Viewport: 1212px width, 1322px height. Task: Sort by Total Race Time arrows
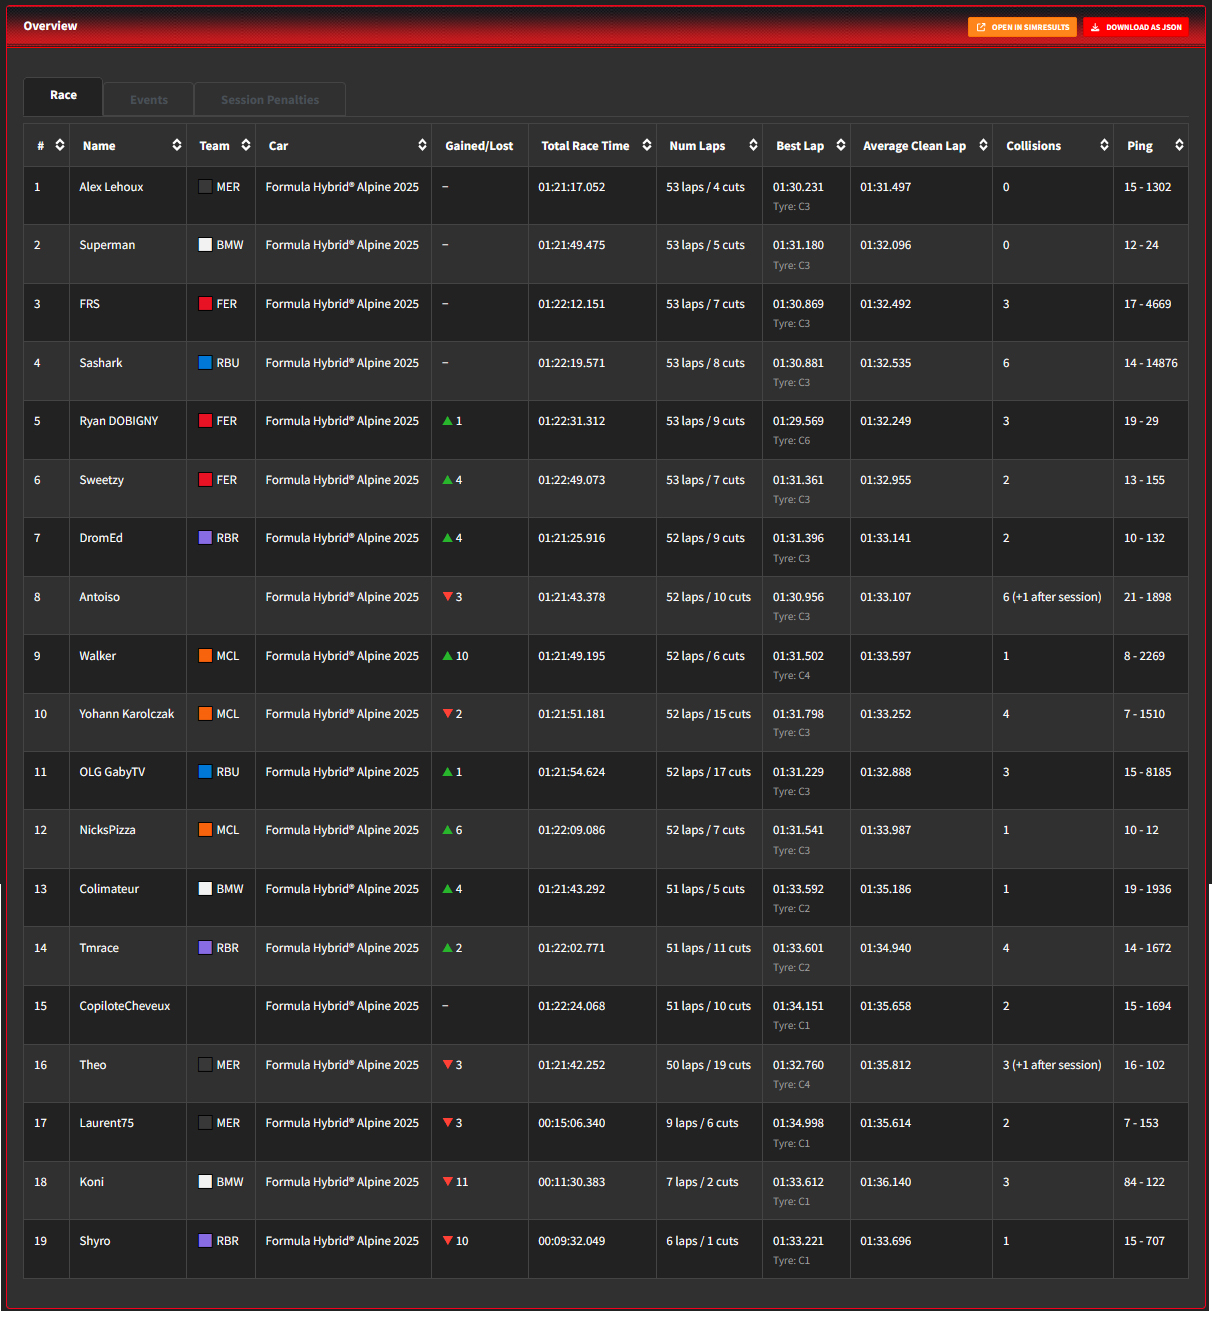pos(647,145)
